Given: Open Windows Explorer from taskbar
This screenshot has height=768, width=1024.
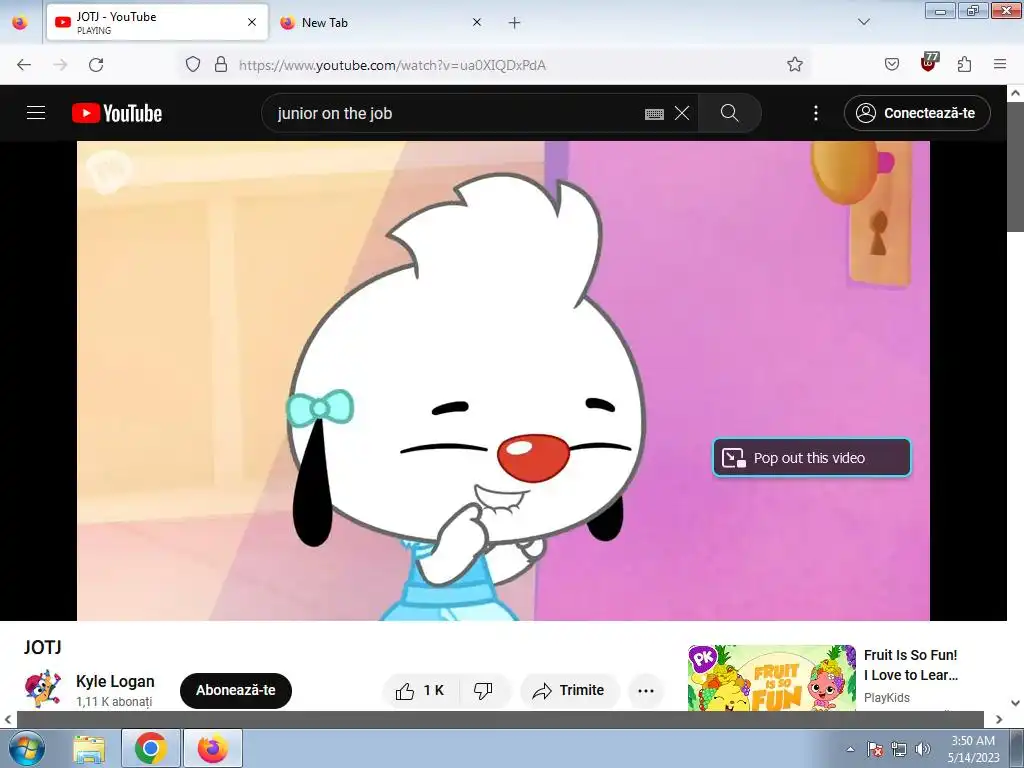Looking at the screenshot, I should pos(89,748).
